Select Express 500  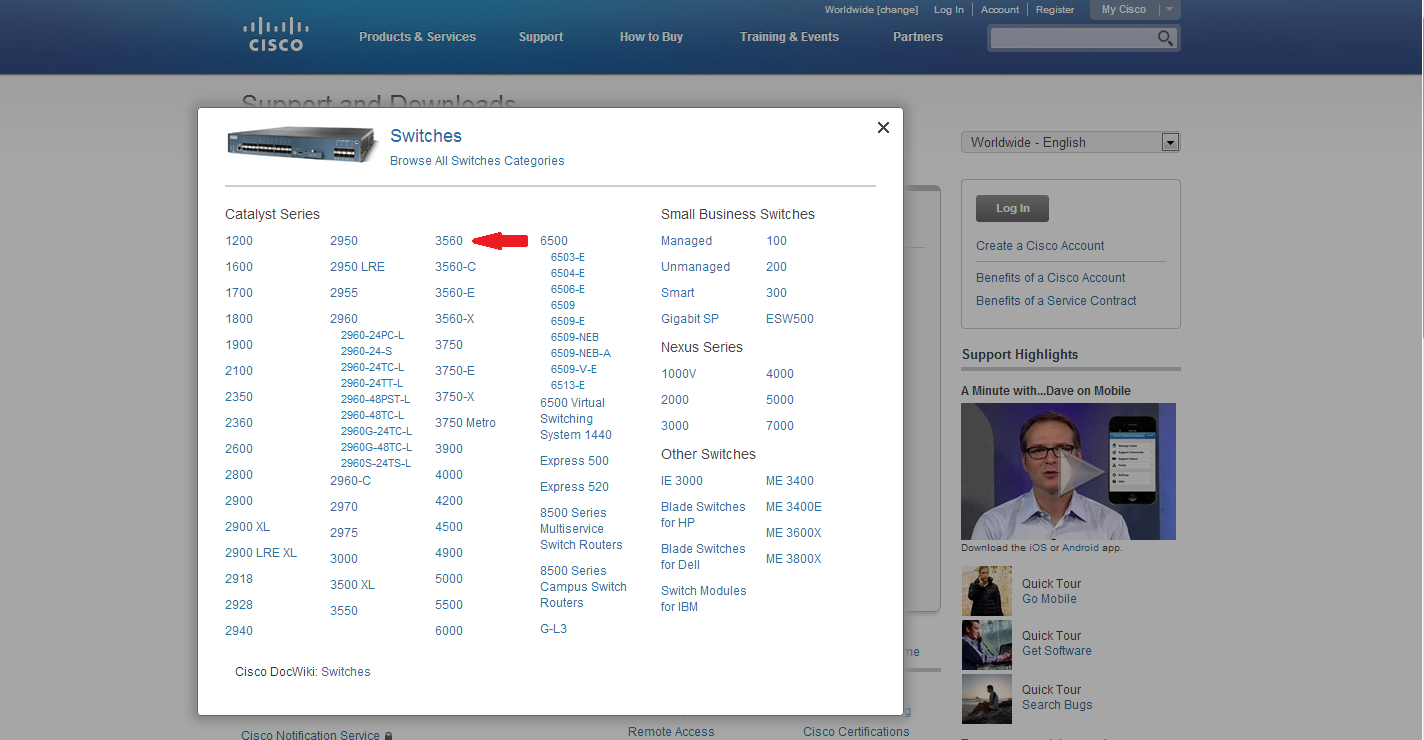pos(574,461)
